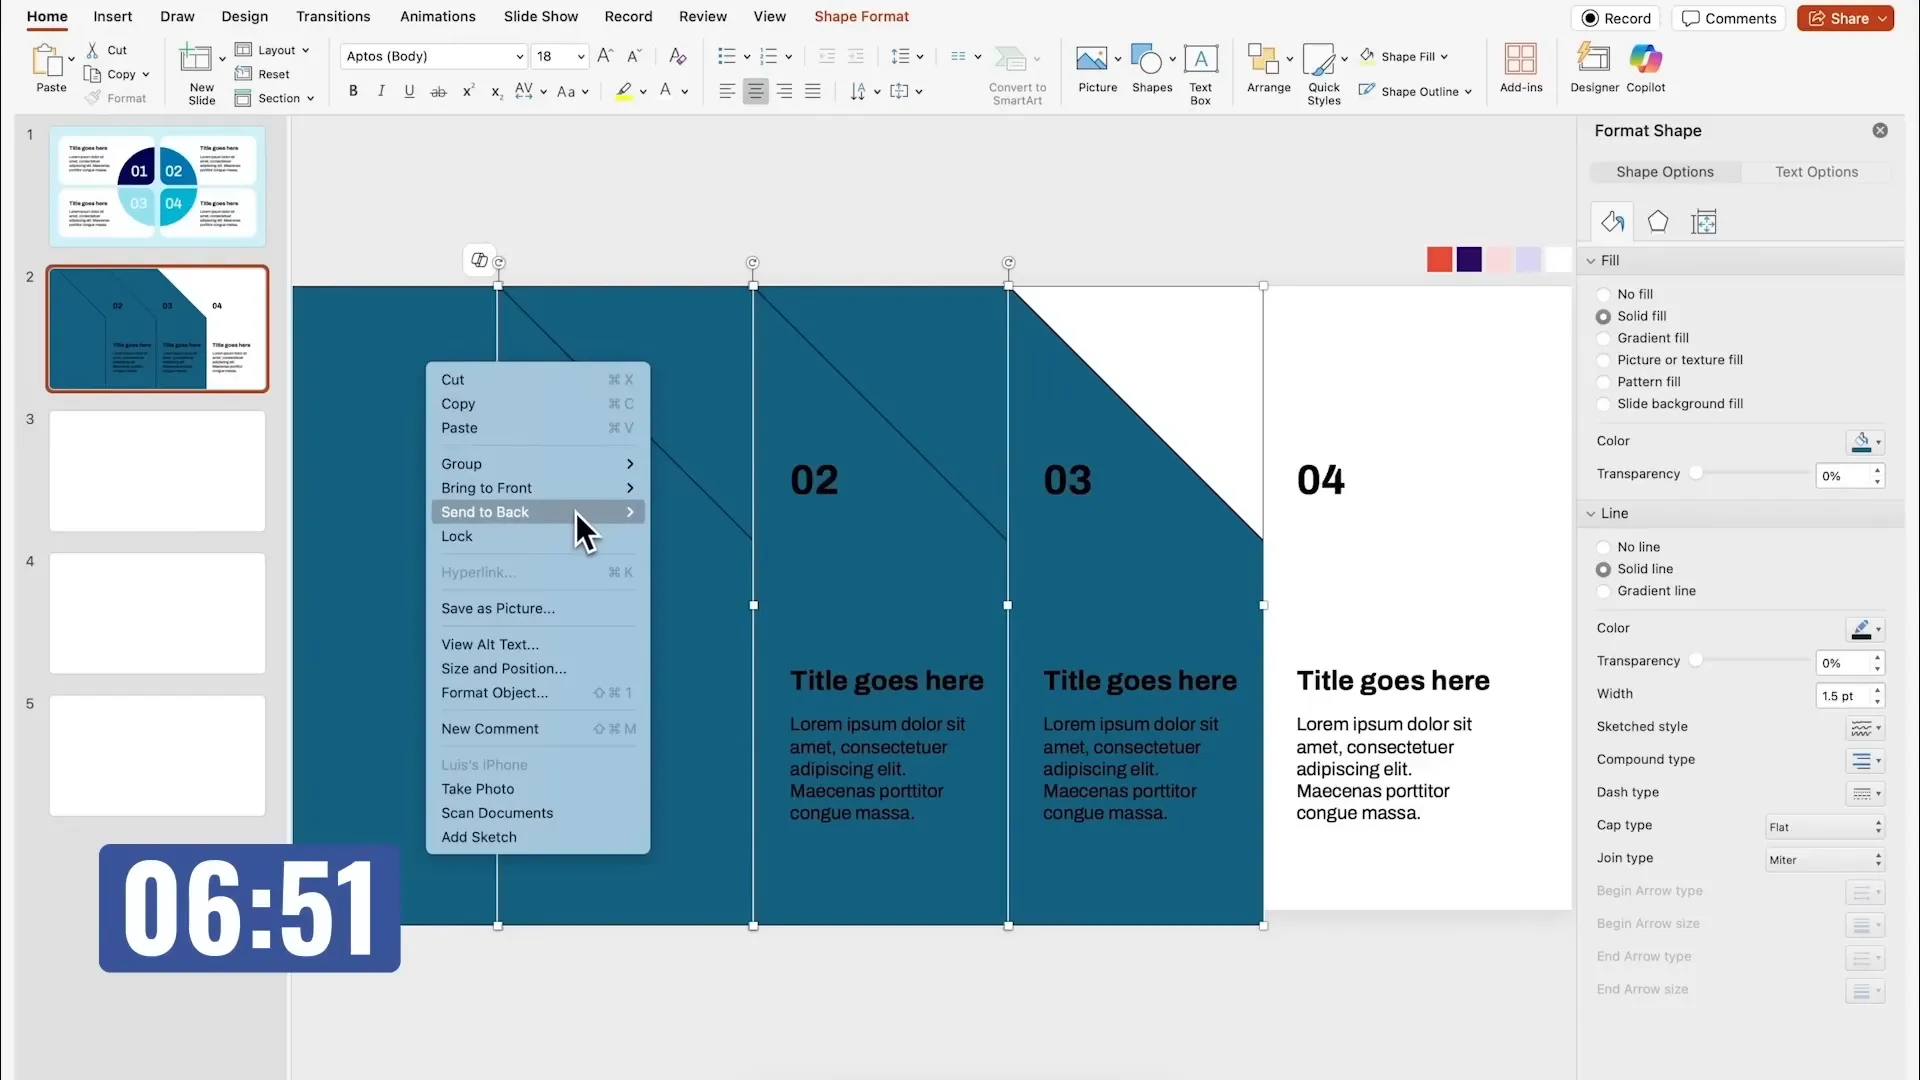Center align the text
1920x1080 pixels.
(x=756, y=91)
